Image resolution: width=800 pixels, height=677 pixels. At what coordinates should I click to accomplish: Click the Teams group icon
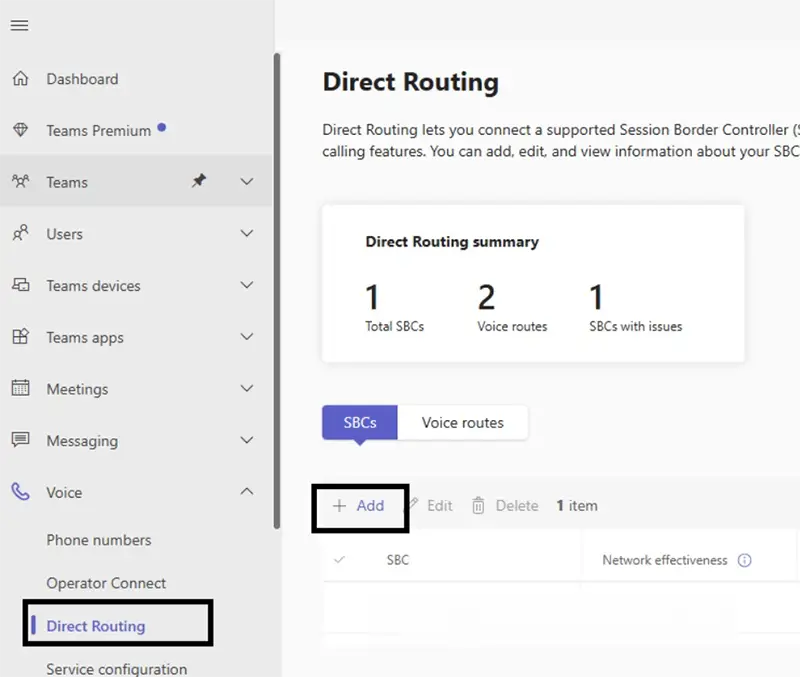[20, 182]
